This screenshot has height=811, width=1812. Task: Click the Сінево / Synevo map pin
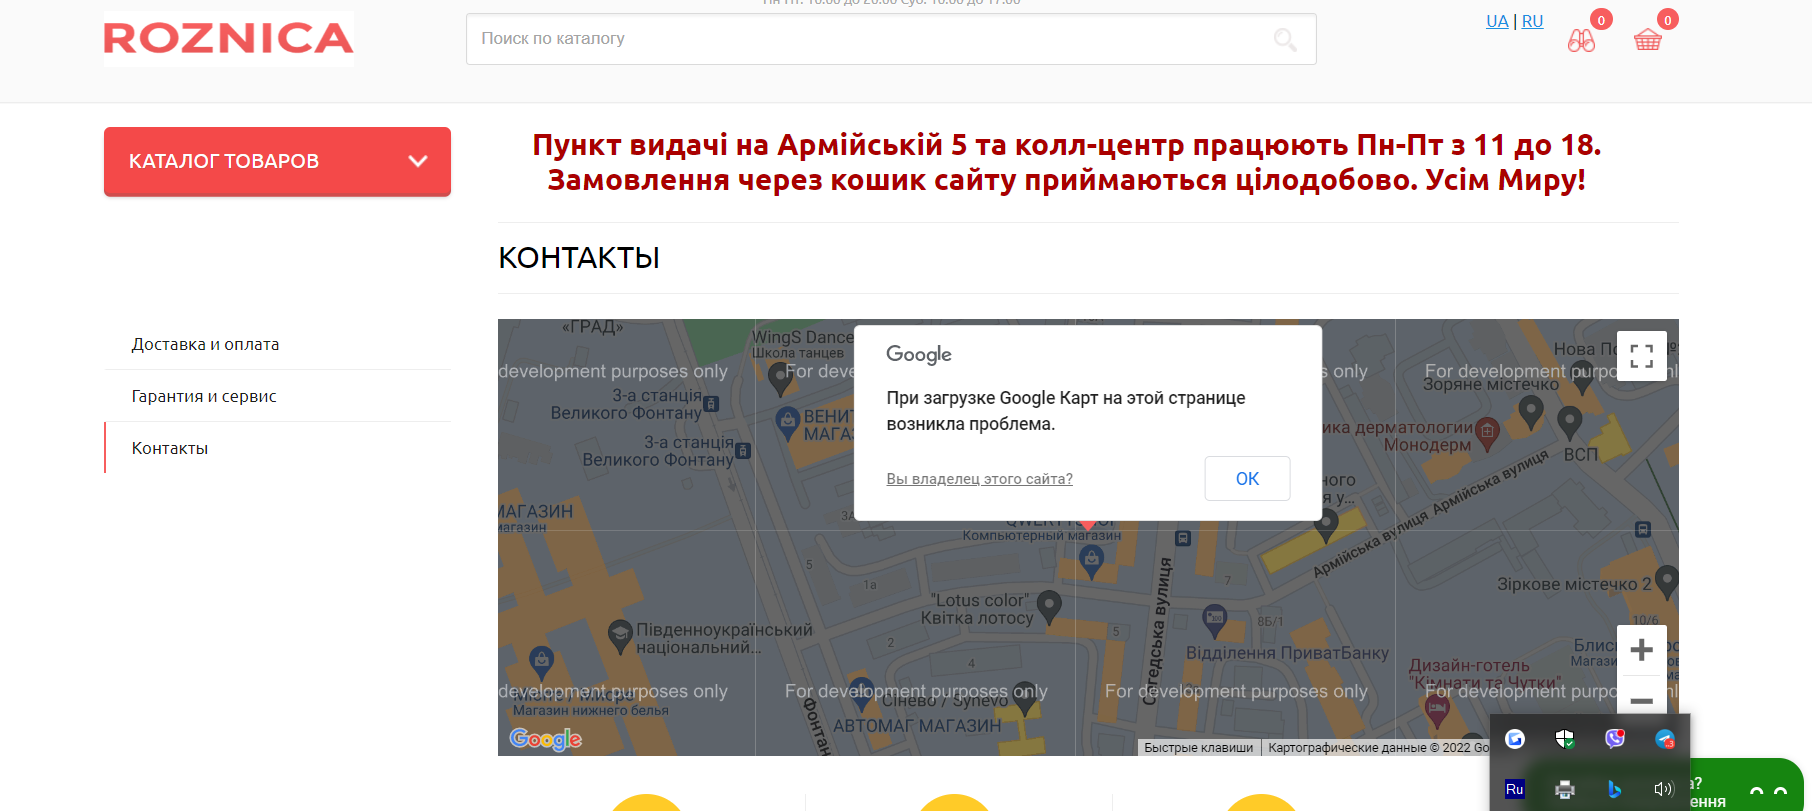pyautogui.click(x=1027, y=700)
